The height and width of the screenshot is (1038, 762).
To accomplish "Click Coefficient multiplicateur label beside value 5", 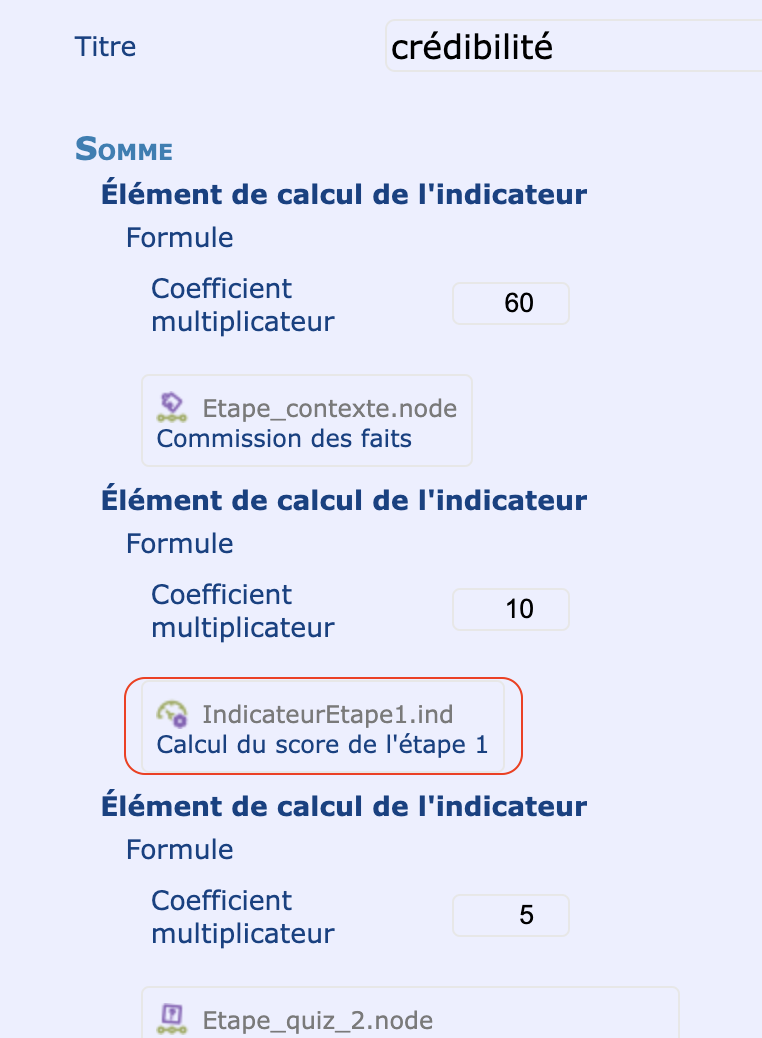I will point(243,917).
